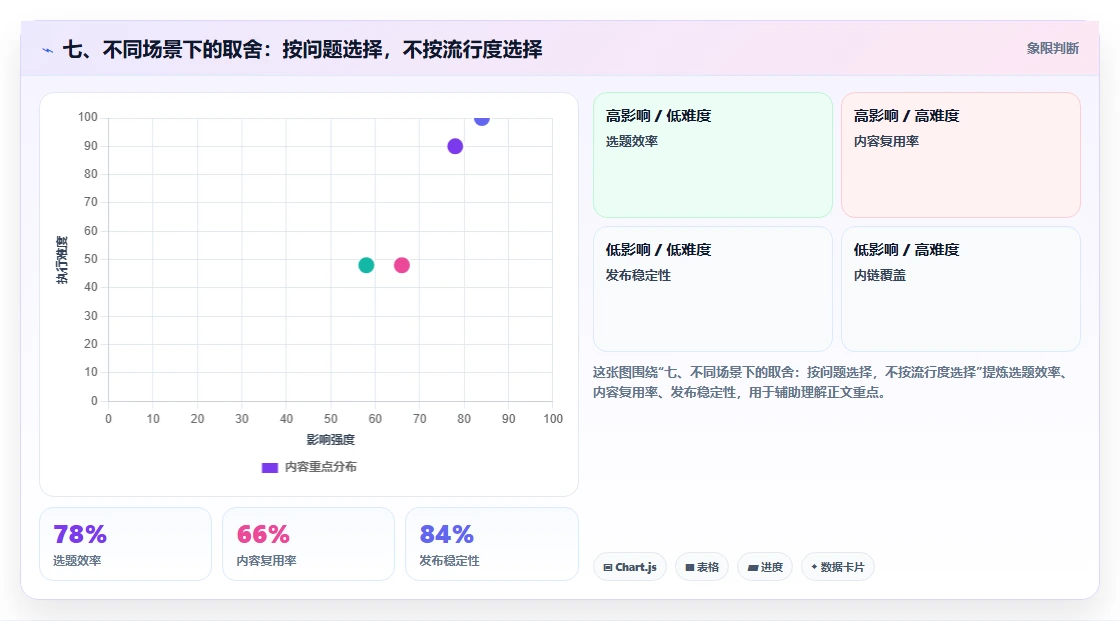Screen dimensions: 1120x621
Task: Select the 高影响 / 高难度 quadrant card
Action: tap(961, 154)
